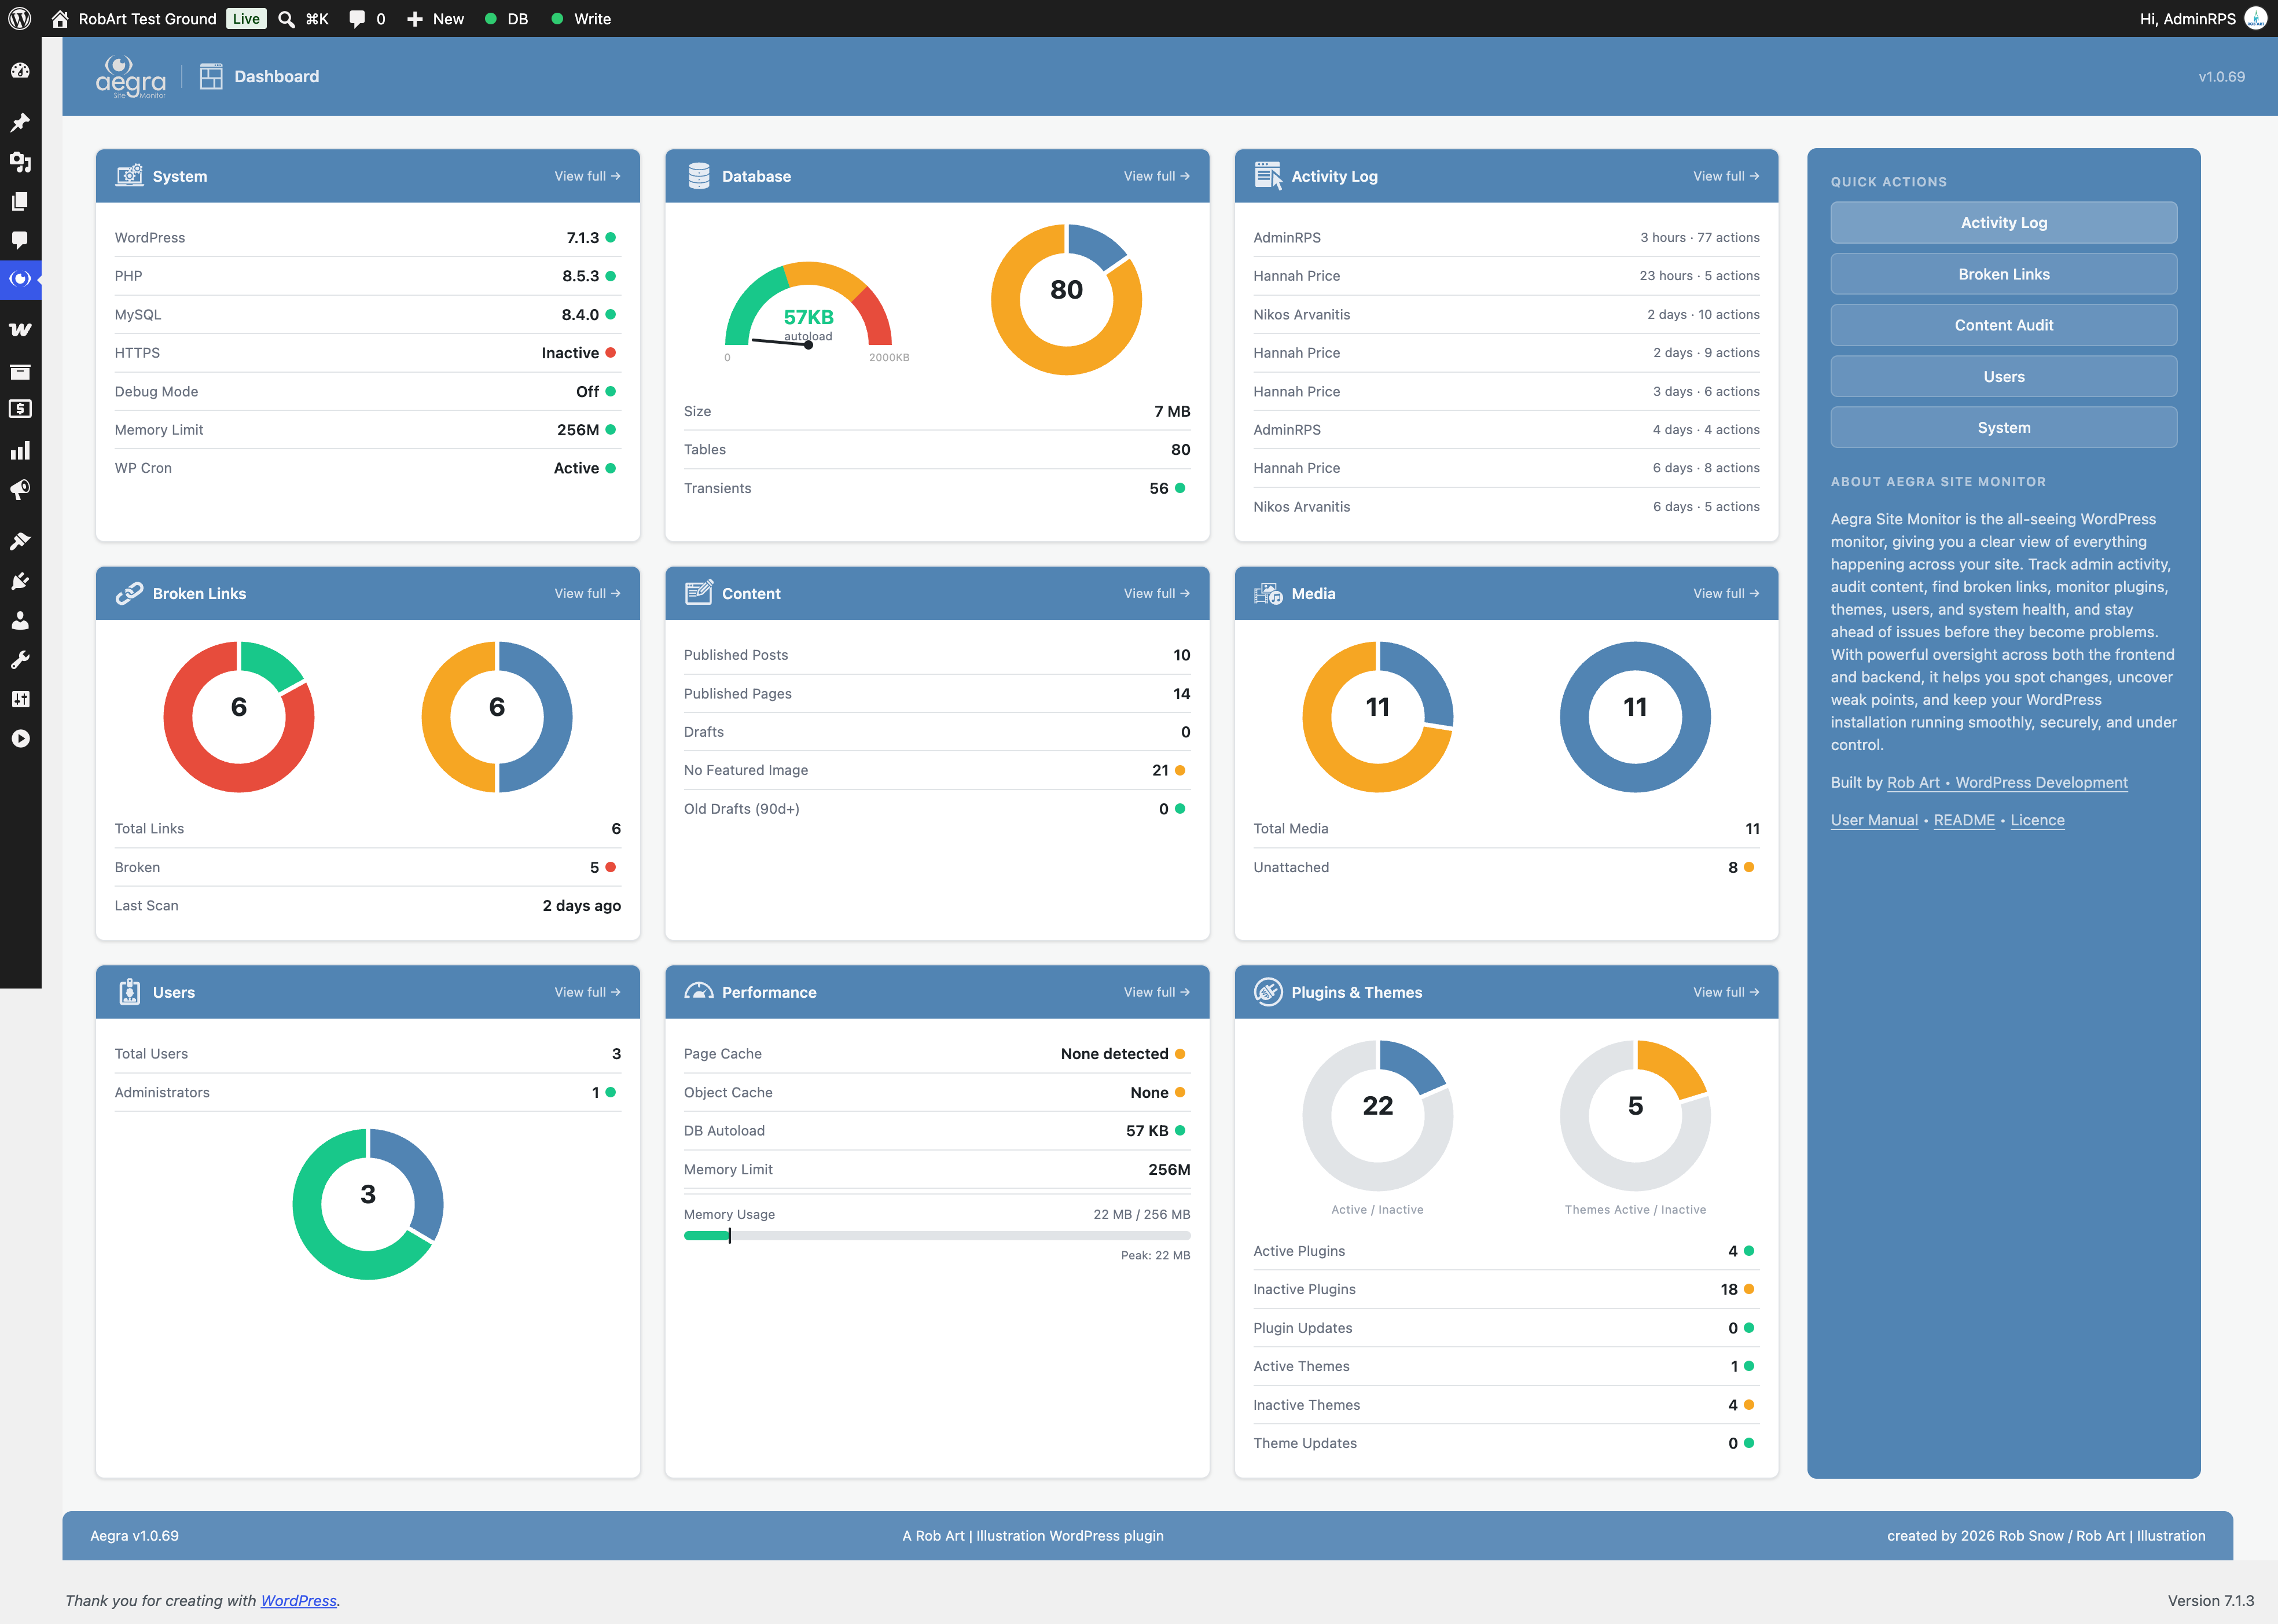Screen dimensions: 2278x1624
Task: Click the Users donut chart showing 3
Action: tap(368, 1203)
